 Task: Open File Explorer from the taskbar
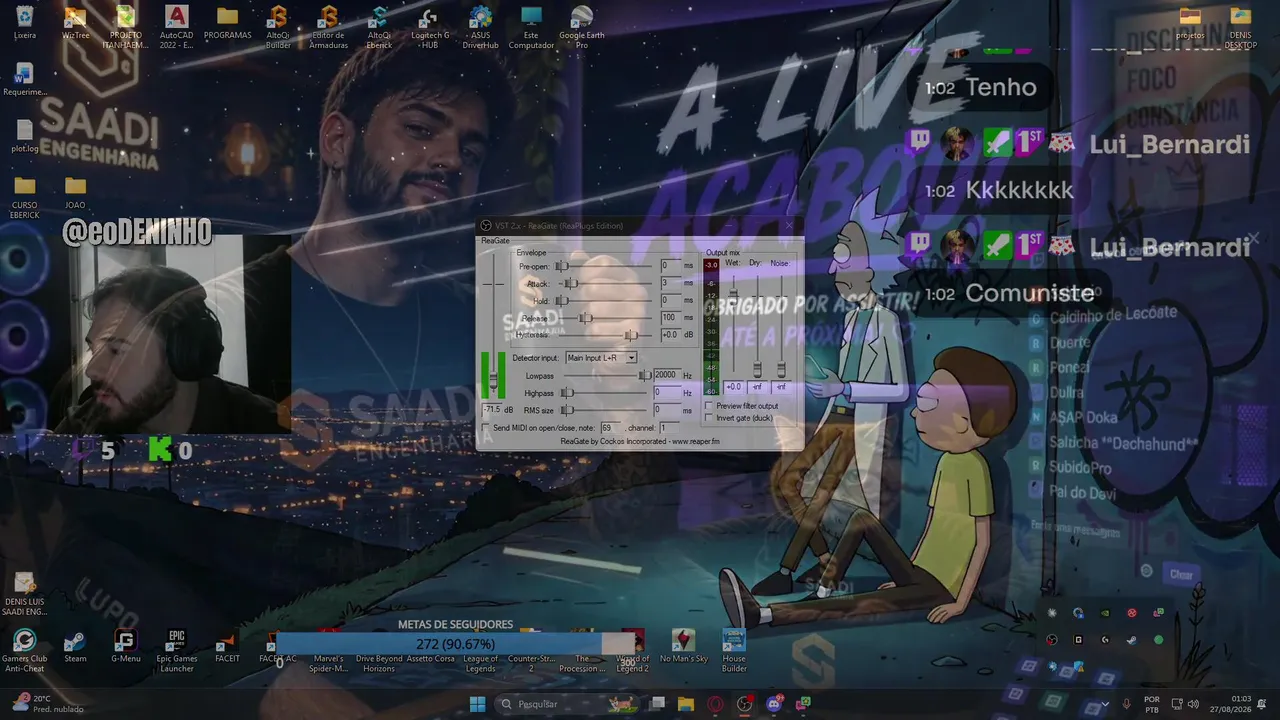pos(686,704)
